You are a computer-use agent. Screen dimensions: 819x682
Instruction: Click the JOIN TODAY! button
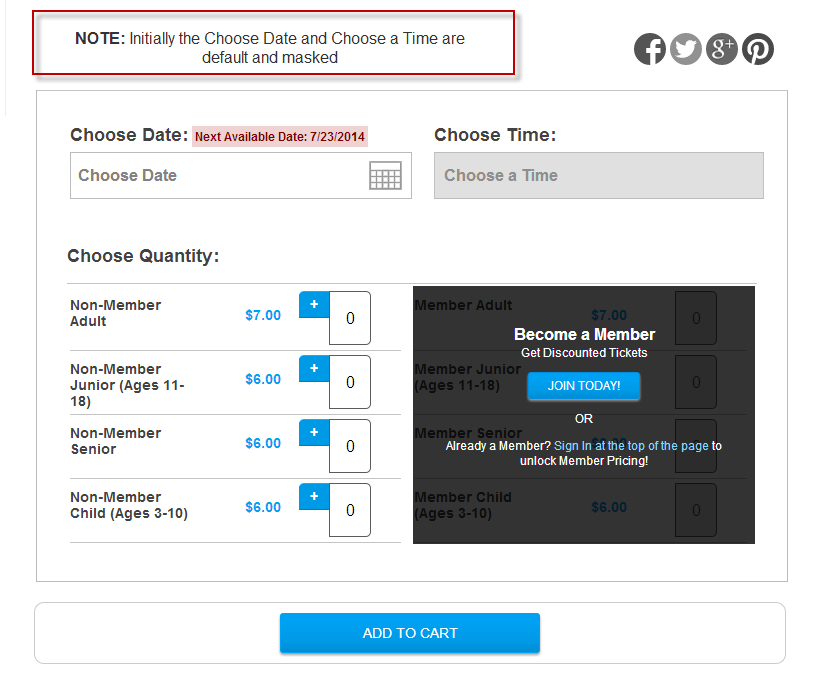(584, 386)
